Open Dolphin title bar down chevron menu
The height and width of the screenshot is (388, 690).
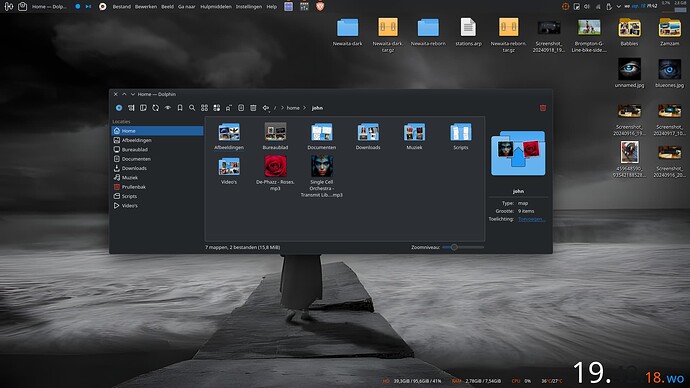132,94
